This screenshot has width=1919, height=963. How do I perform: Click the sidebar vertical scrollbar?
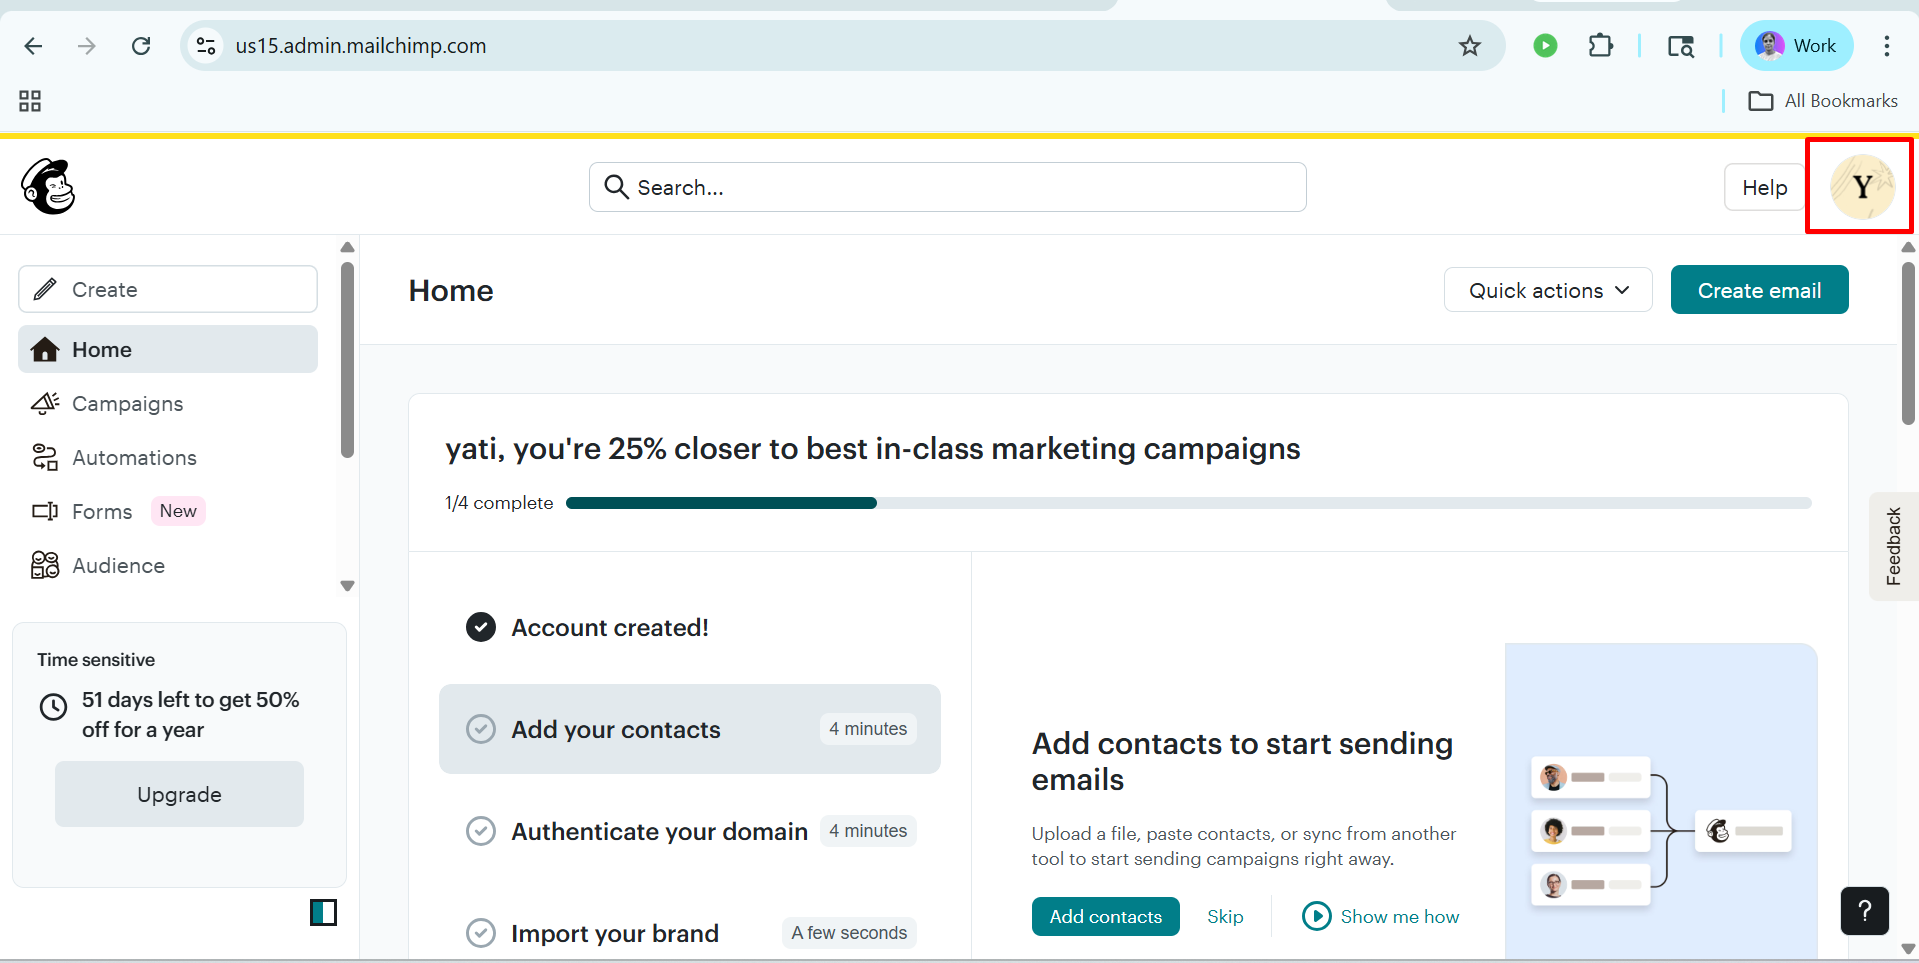[347, 360]
